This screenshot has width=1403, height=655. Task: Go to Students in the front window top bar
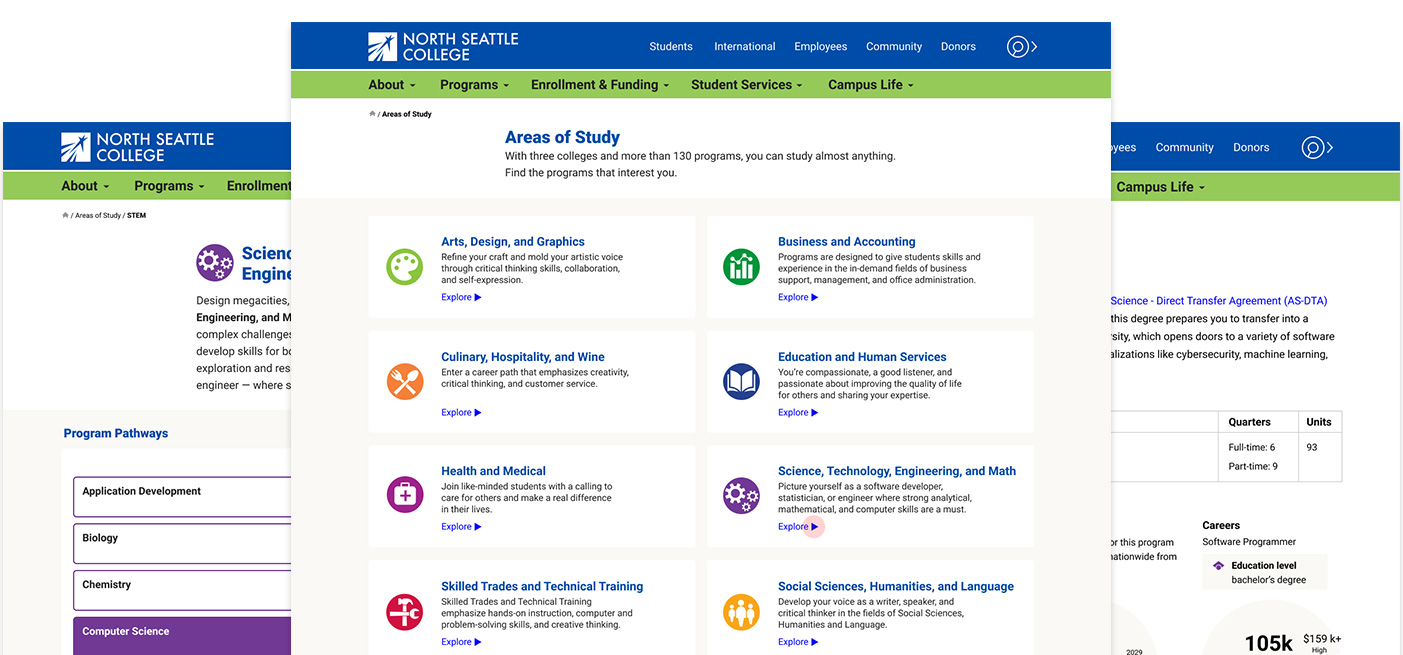point(671,47)
